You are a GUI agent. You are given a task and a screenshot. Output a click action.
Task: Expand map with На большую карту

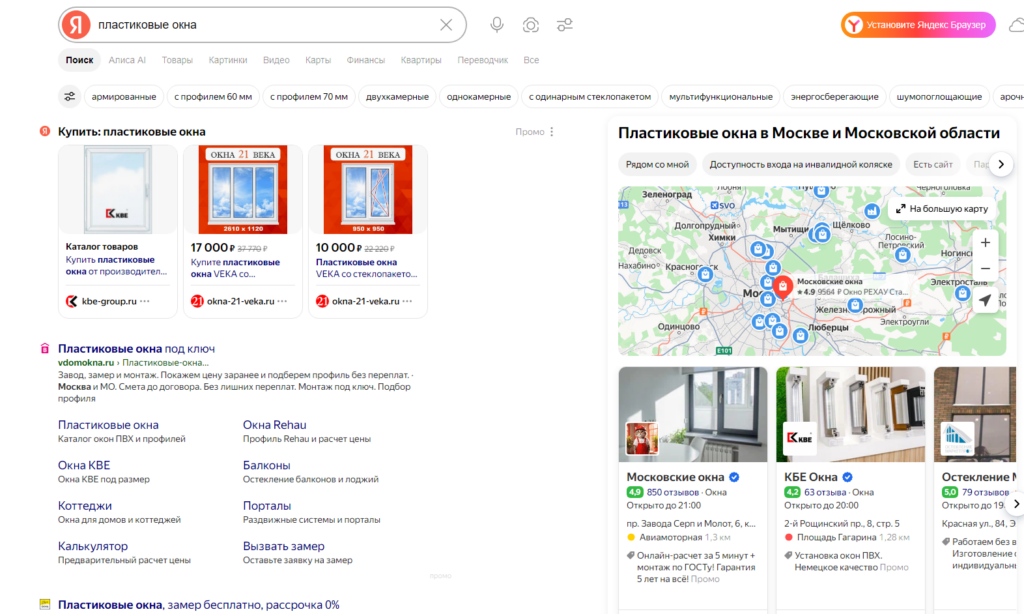point(941,209)
